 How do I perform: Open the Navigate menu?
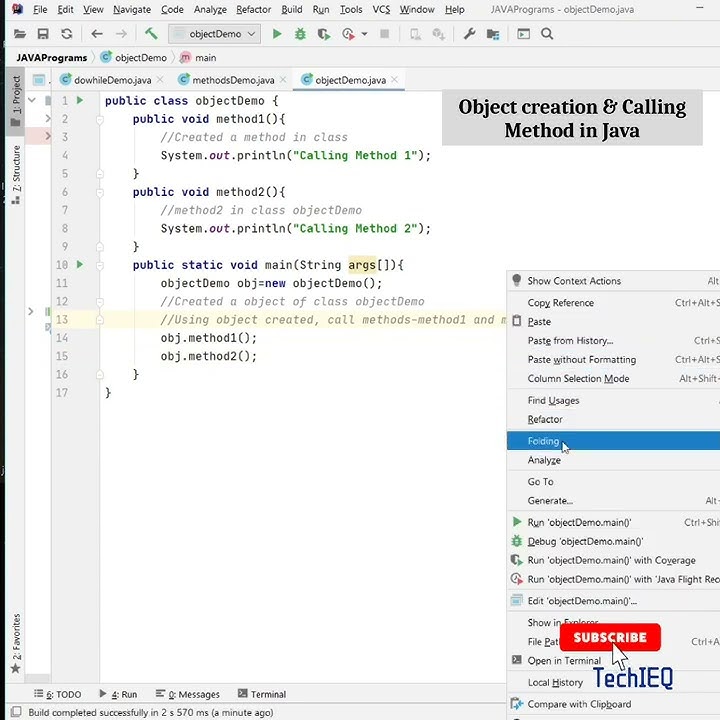[x=132, y=9]
